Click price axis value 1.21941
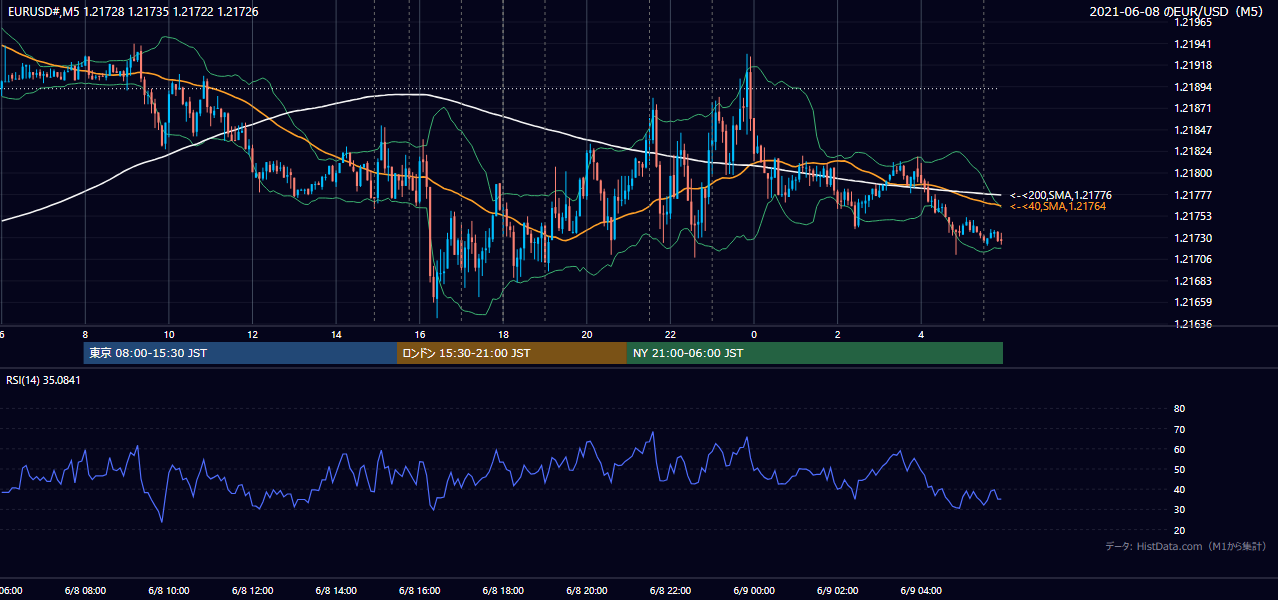The height and width of the screenshot is (600, 1278). pos(1193,44)
